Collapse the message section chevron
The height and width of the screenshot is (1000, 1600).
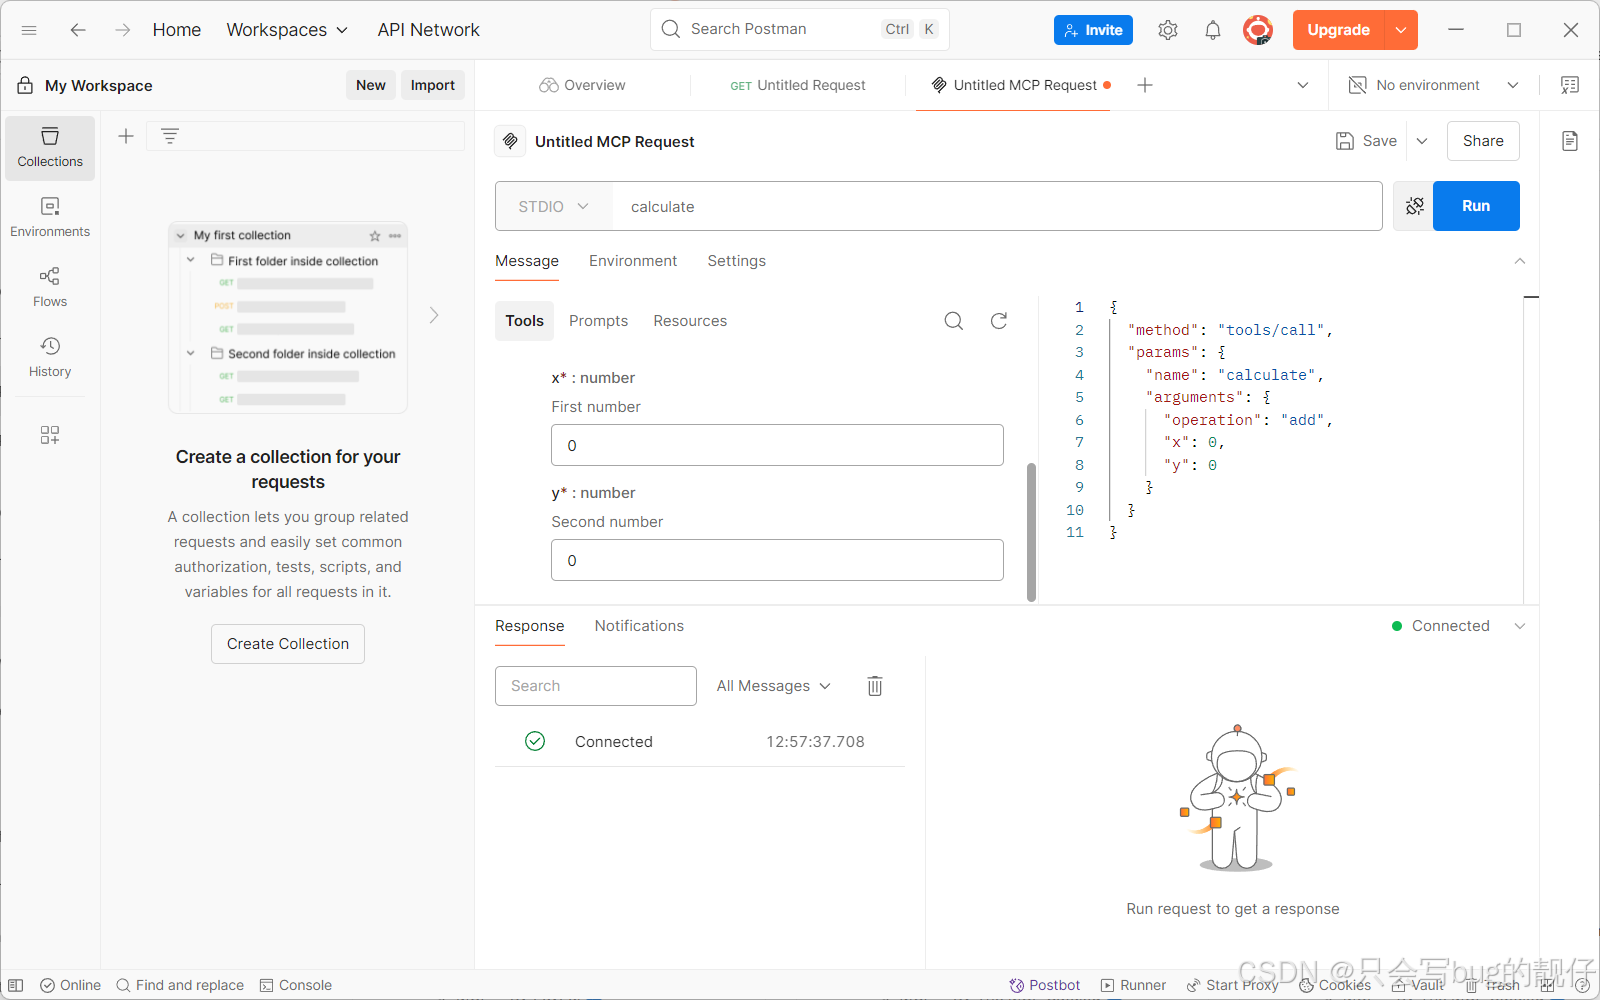tap(1520, 261)
